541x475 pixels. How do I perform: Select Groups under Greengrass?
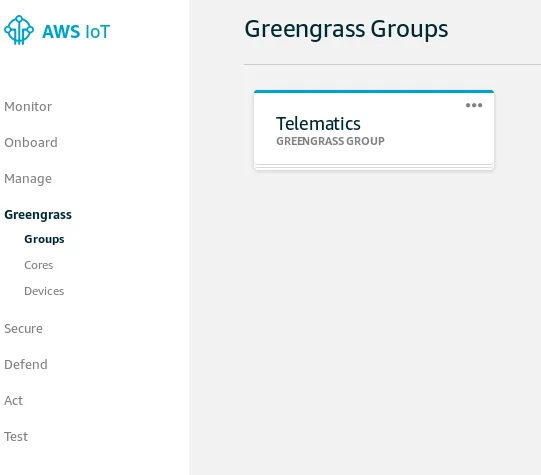pos(44,239)
